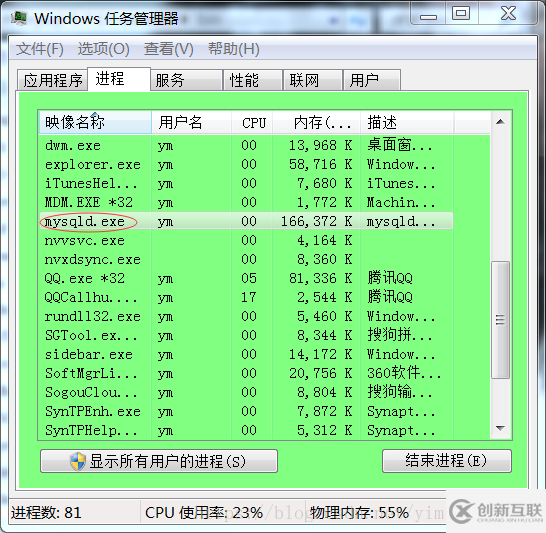Viewport: 546px width, 533px height.
Task: Open the 帮助(H) menu
Action: pyautogui.click(x=234, y=49)
